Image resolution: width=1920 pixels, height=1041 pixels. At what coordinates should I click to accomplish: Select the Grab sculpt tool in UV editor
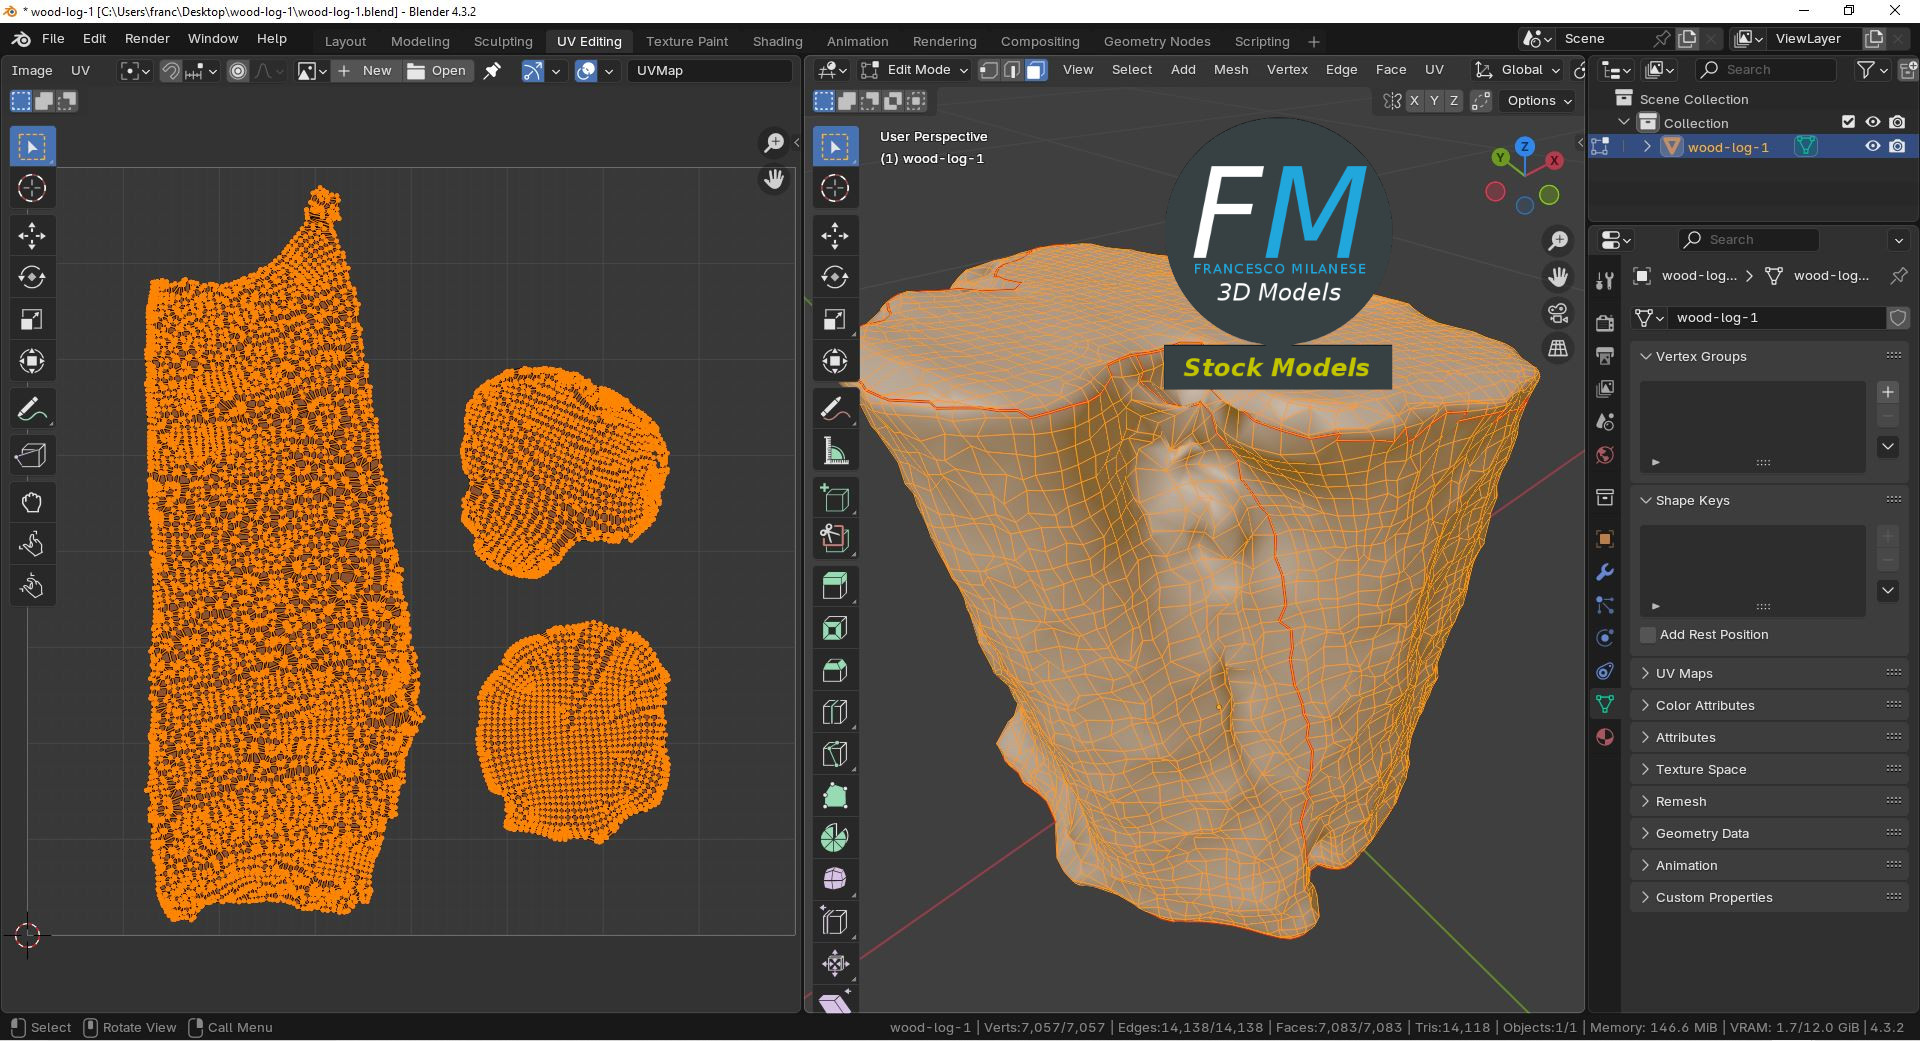[x=31, y=502]
